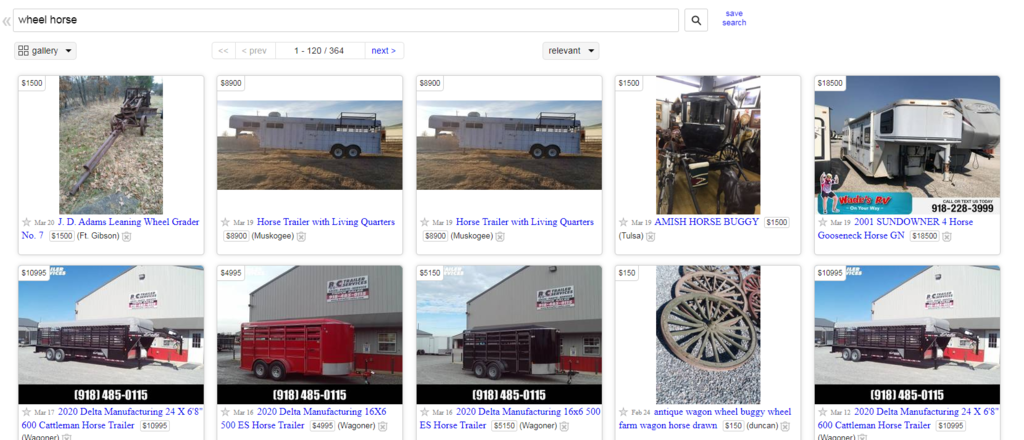This screenshot has width=1024, height=440.
Task: Expand the relevant sort order dropdown
Action: click(x=571, y=50)
